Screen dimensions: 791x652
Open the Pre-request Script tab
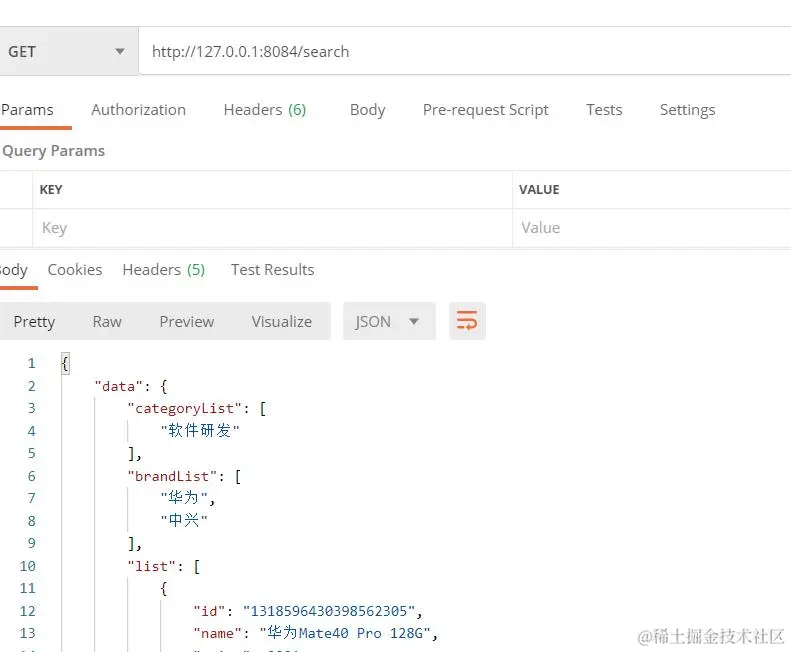tap(485, 110)
